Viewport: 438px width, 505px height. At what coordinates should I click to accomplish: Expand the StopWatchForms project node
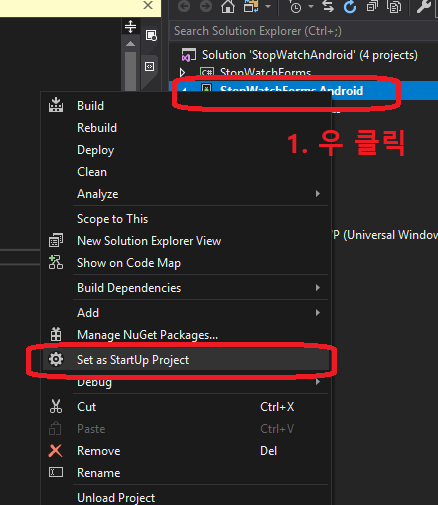[x=182, y=72]
